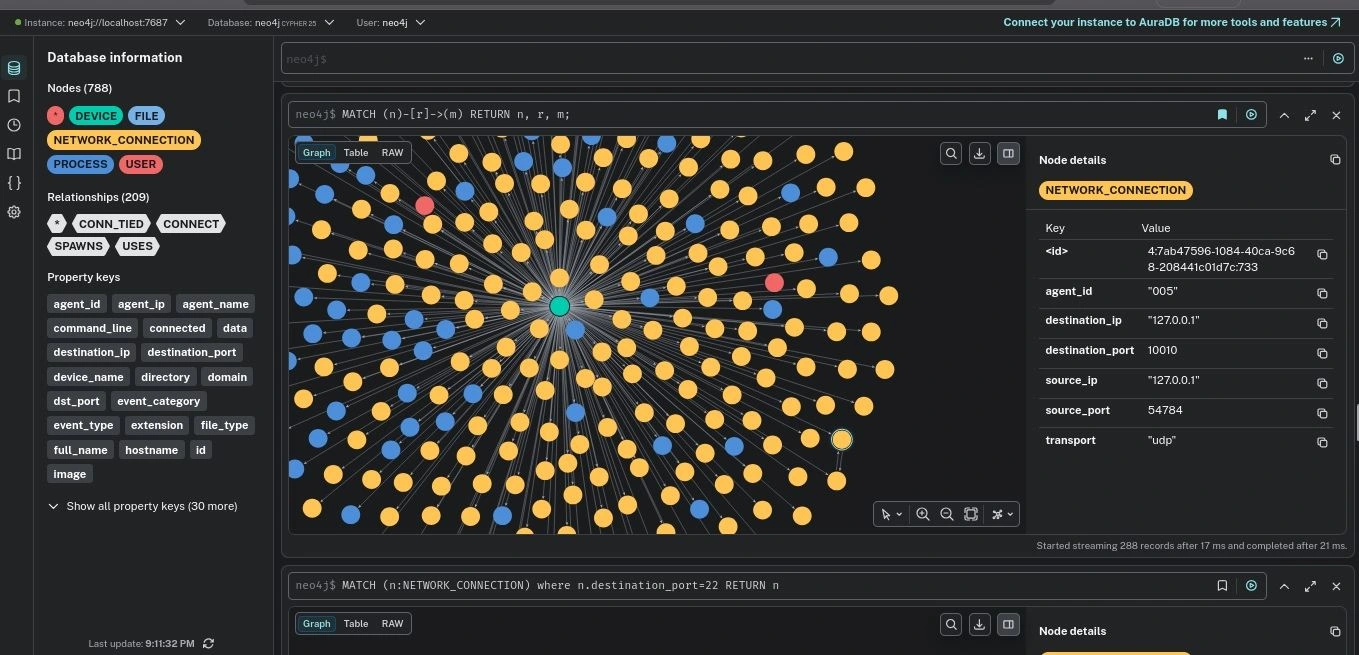Collapse the MATCH (n)-[r]->(m) result frame
This screenshot has width=1359, height=655.
[x=1284, y=115]
